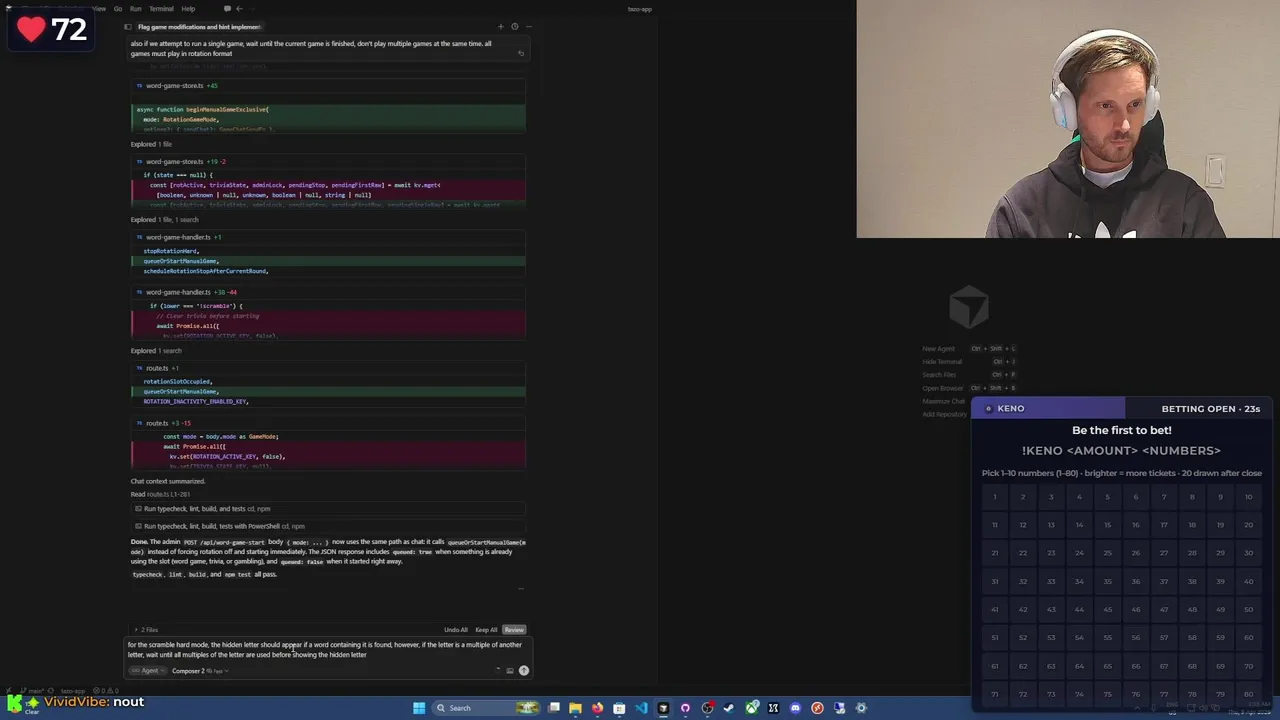Open Visual Studio Code from the taskbar
The image size is (1280, 720).
pyautogui.click(x=641, y=708)
